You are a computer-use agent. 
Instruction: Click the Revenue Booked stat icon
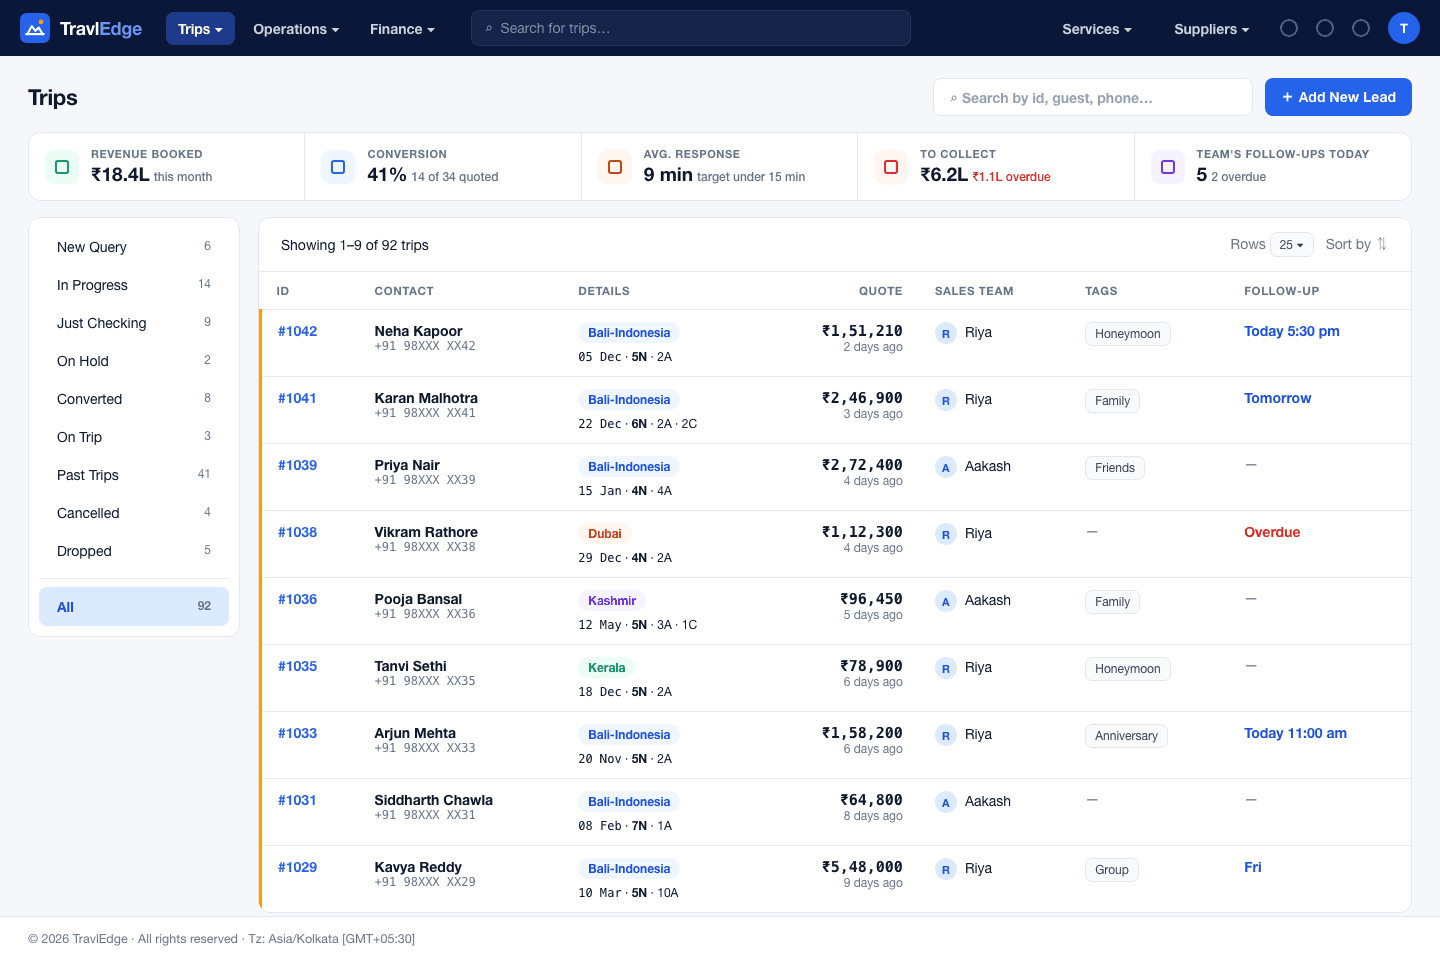tap(62, 167)
